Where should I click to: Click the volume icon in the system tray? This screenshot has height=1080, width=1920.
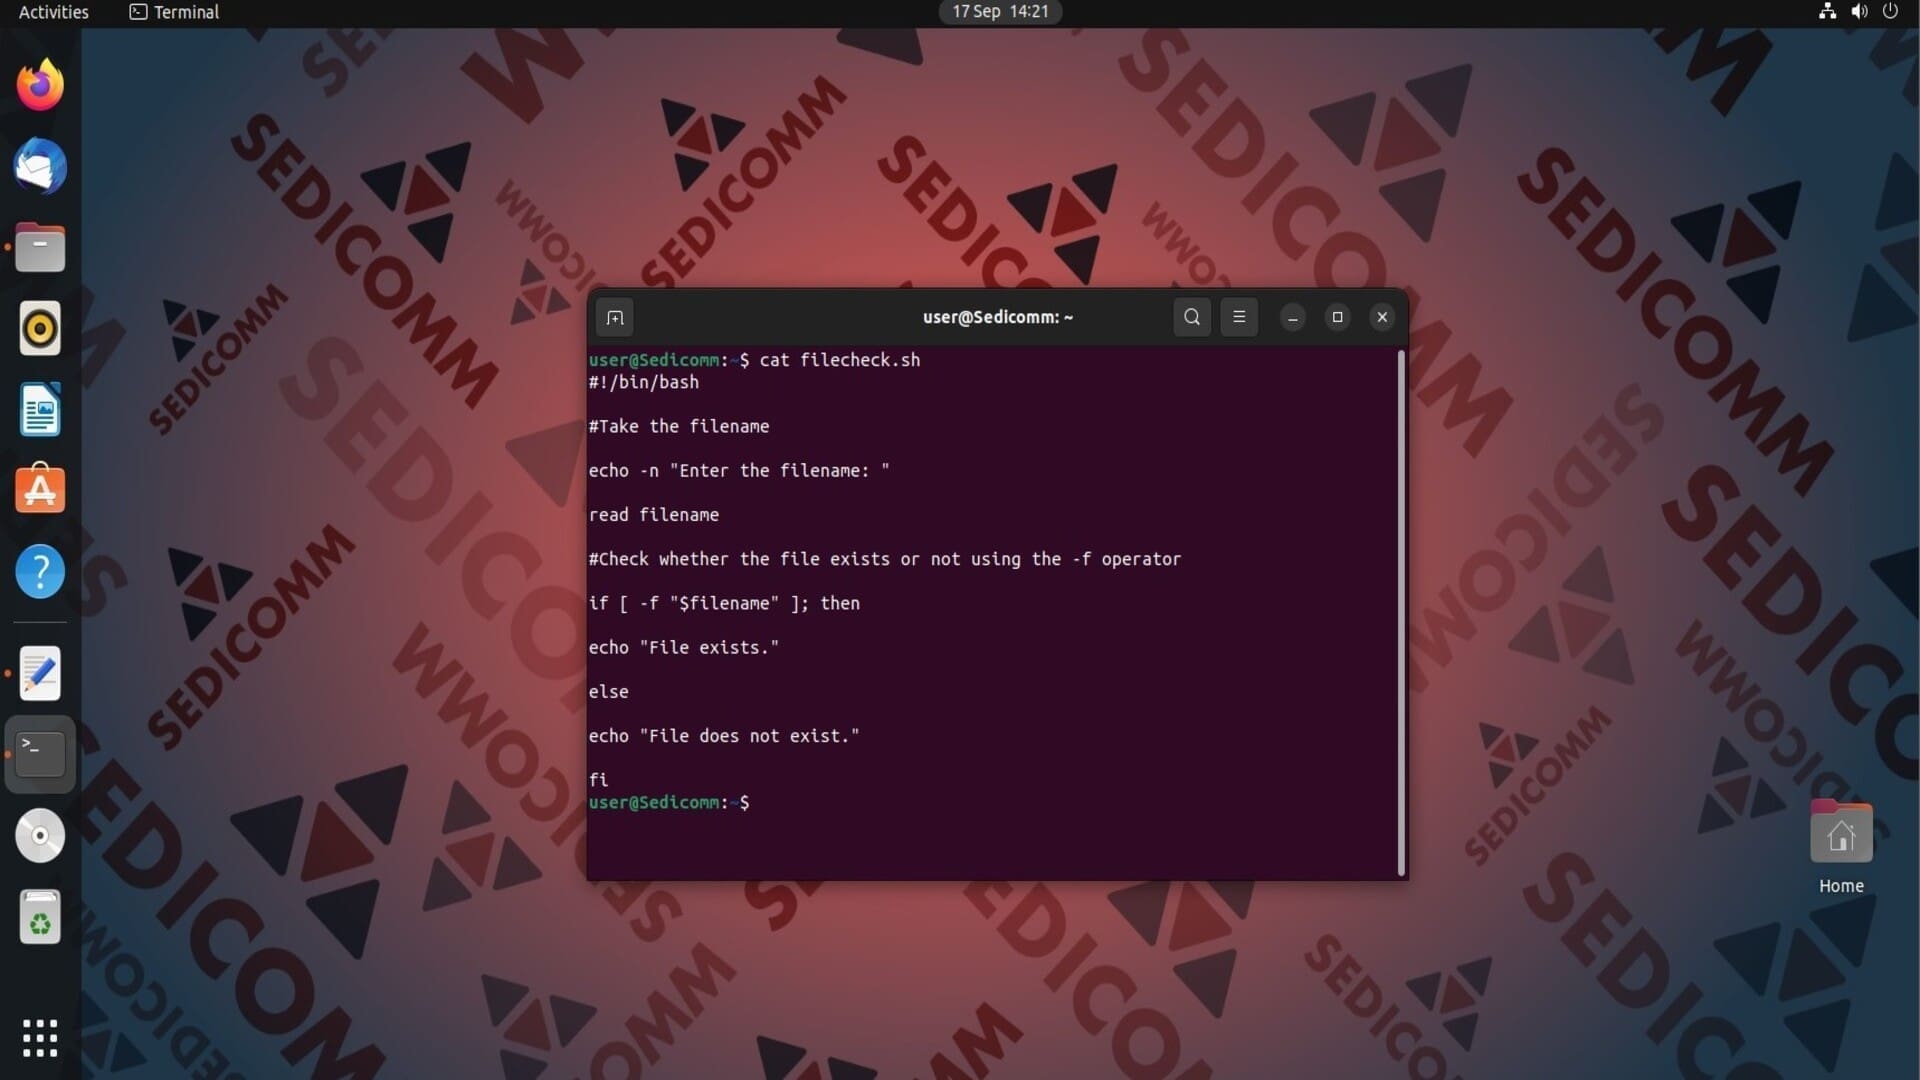pos(1859,12)
